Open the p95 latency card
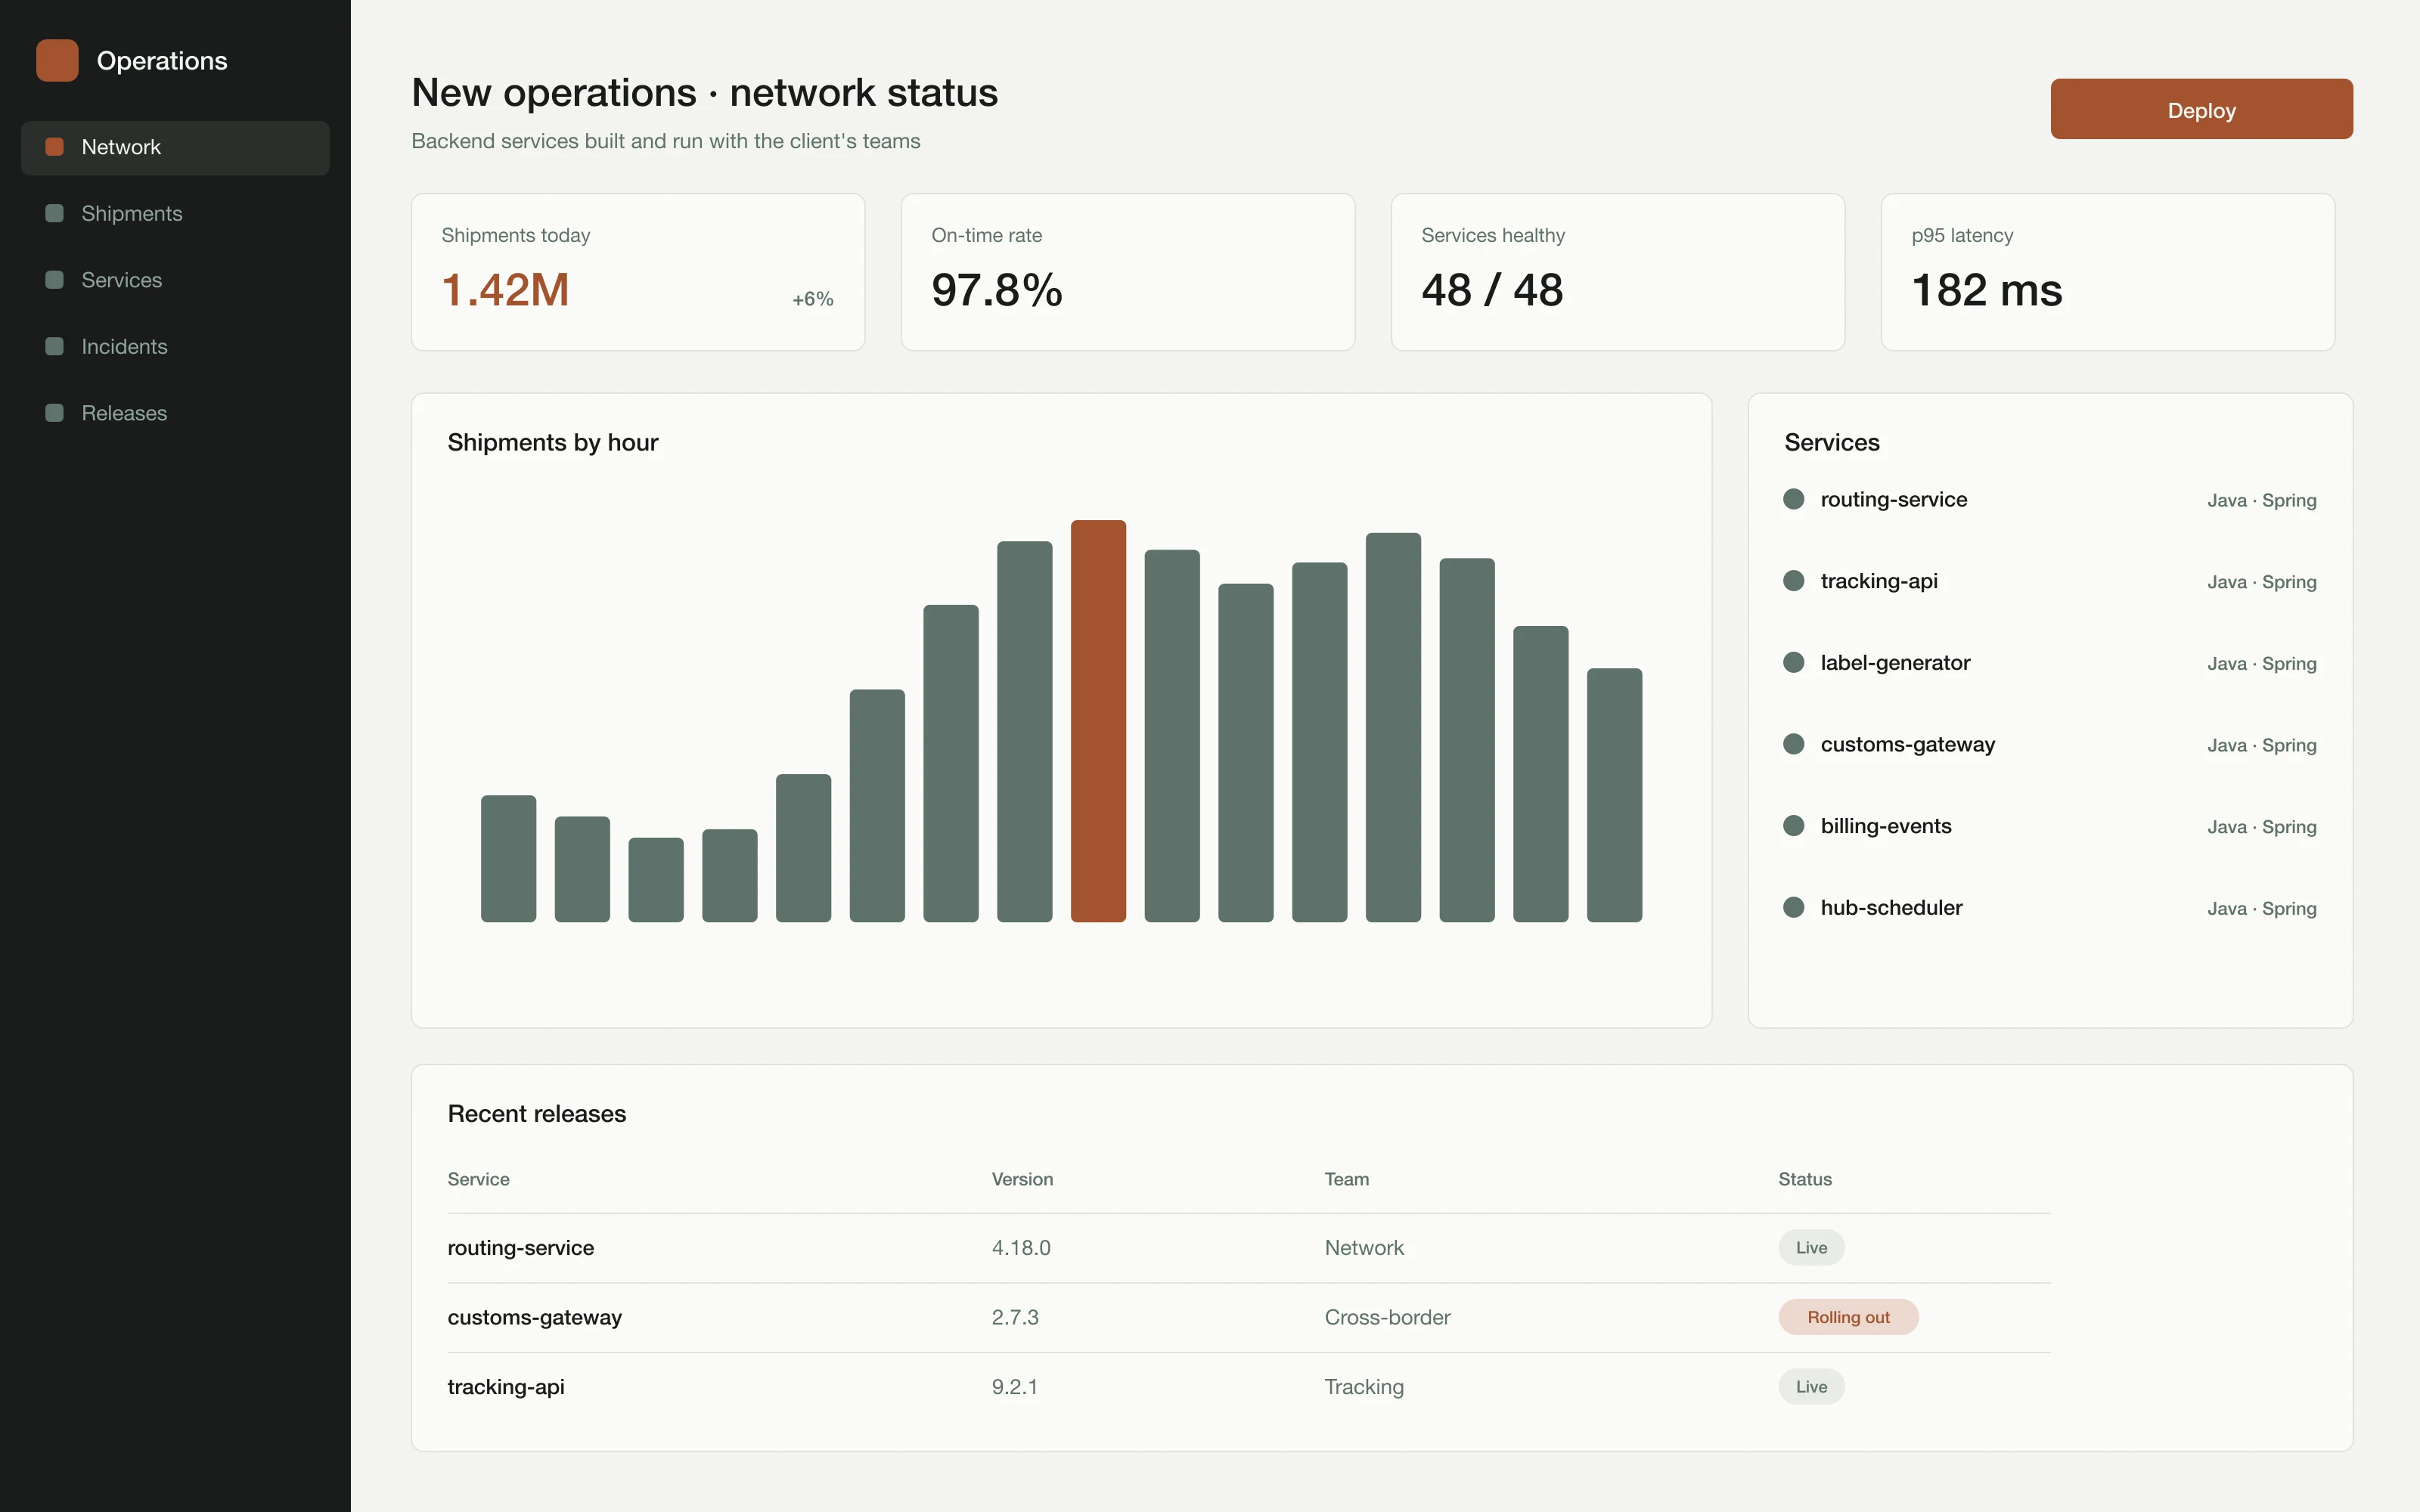The image size is (2420, 1512). point(2108,272)
